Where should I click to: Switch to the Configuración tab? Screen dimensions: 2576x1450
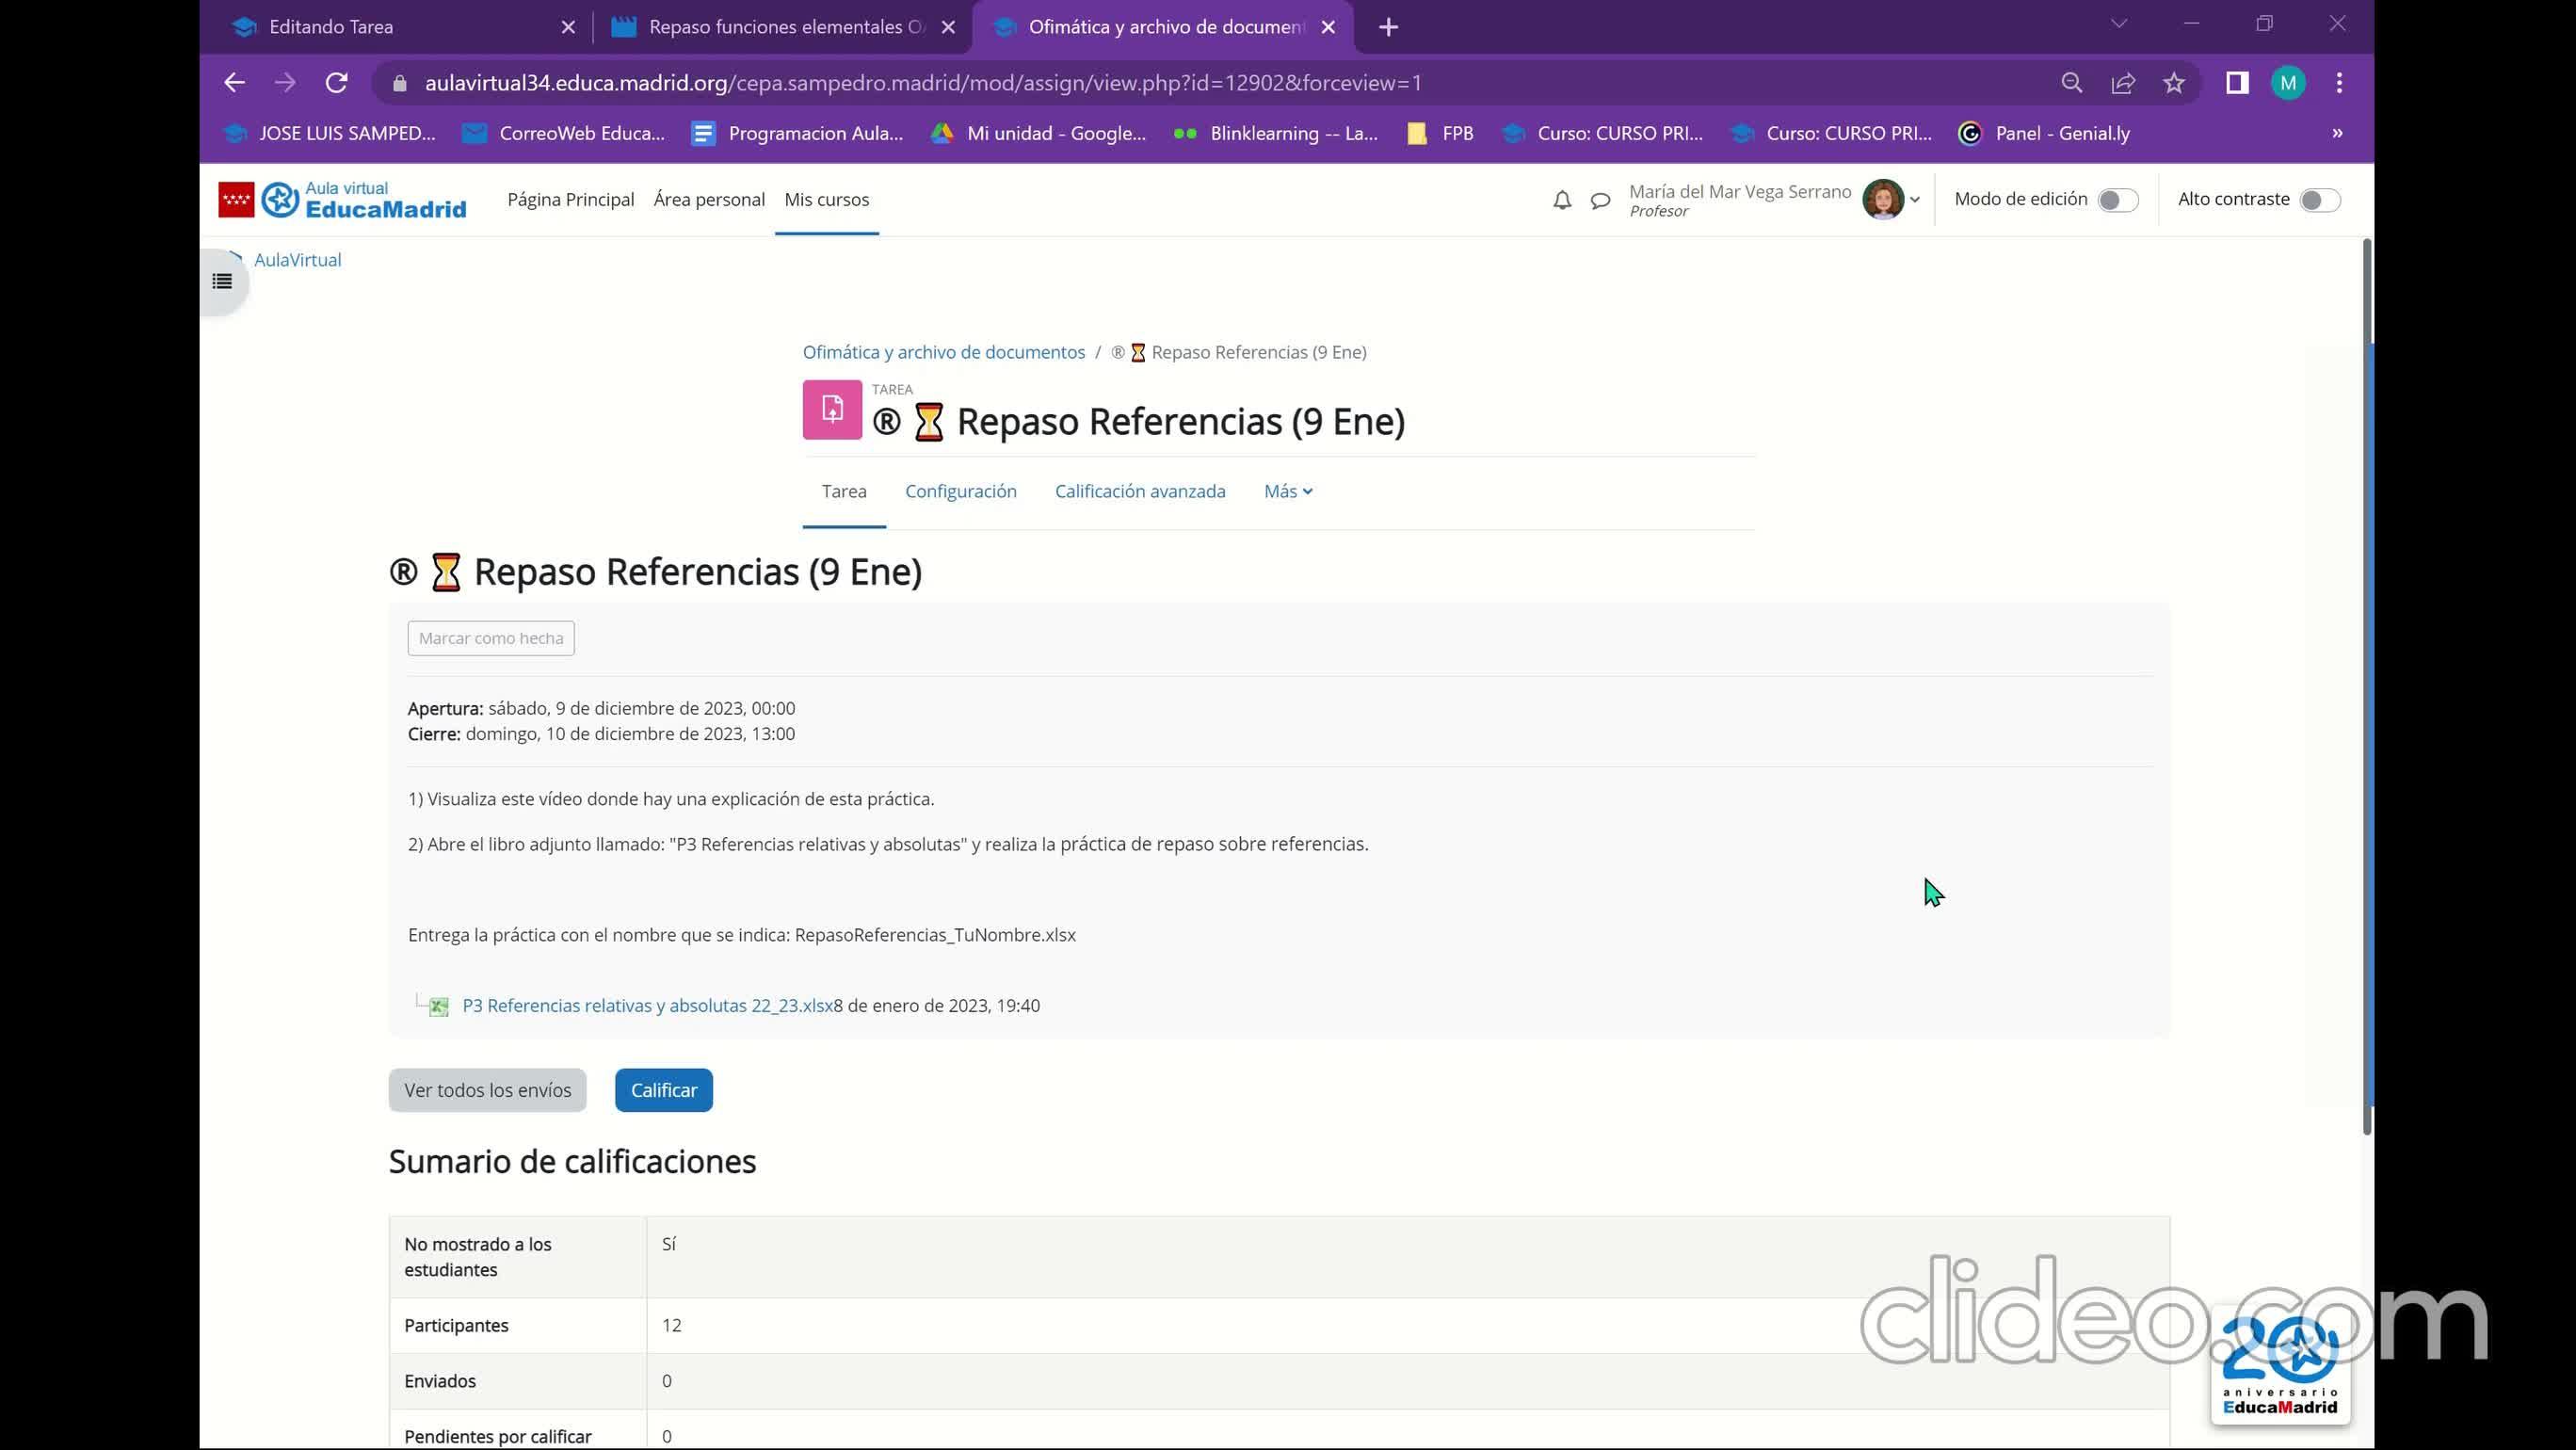coord(960,491)
